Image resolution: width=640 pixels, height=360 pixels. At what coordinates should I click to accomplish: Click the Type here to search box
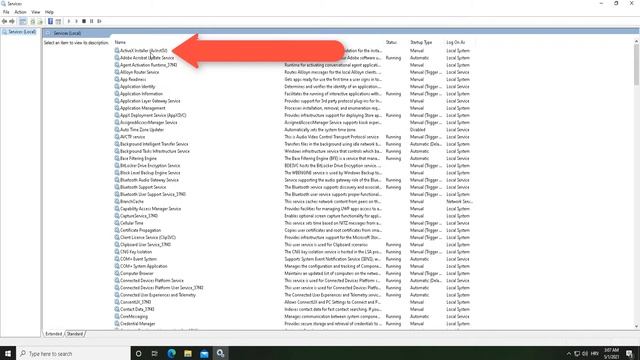click(73, 353)
